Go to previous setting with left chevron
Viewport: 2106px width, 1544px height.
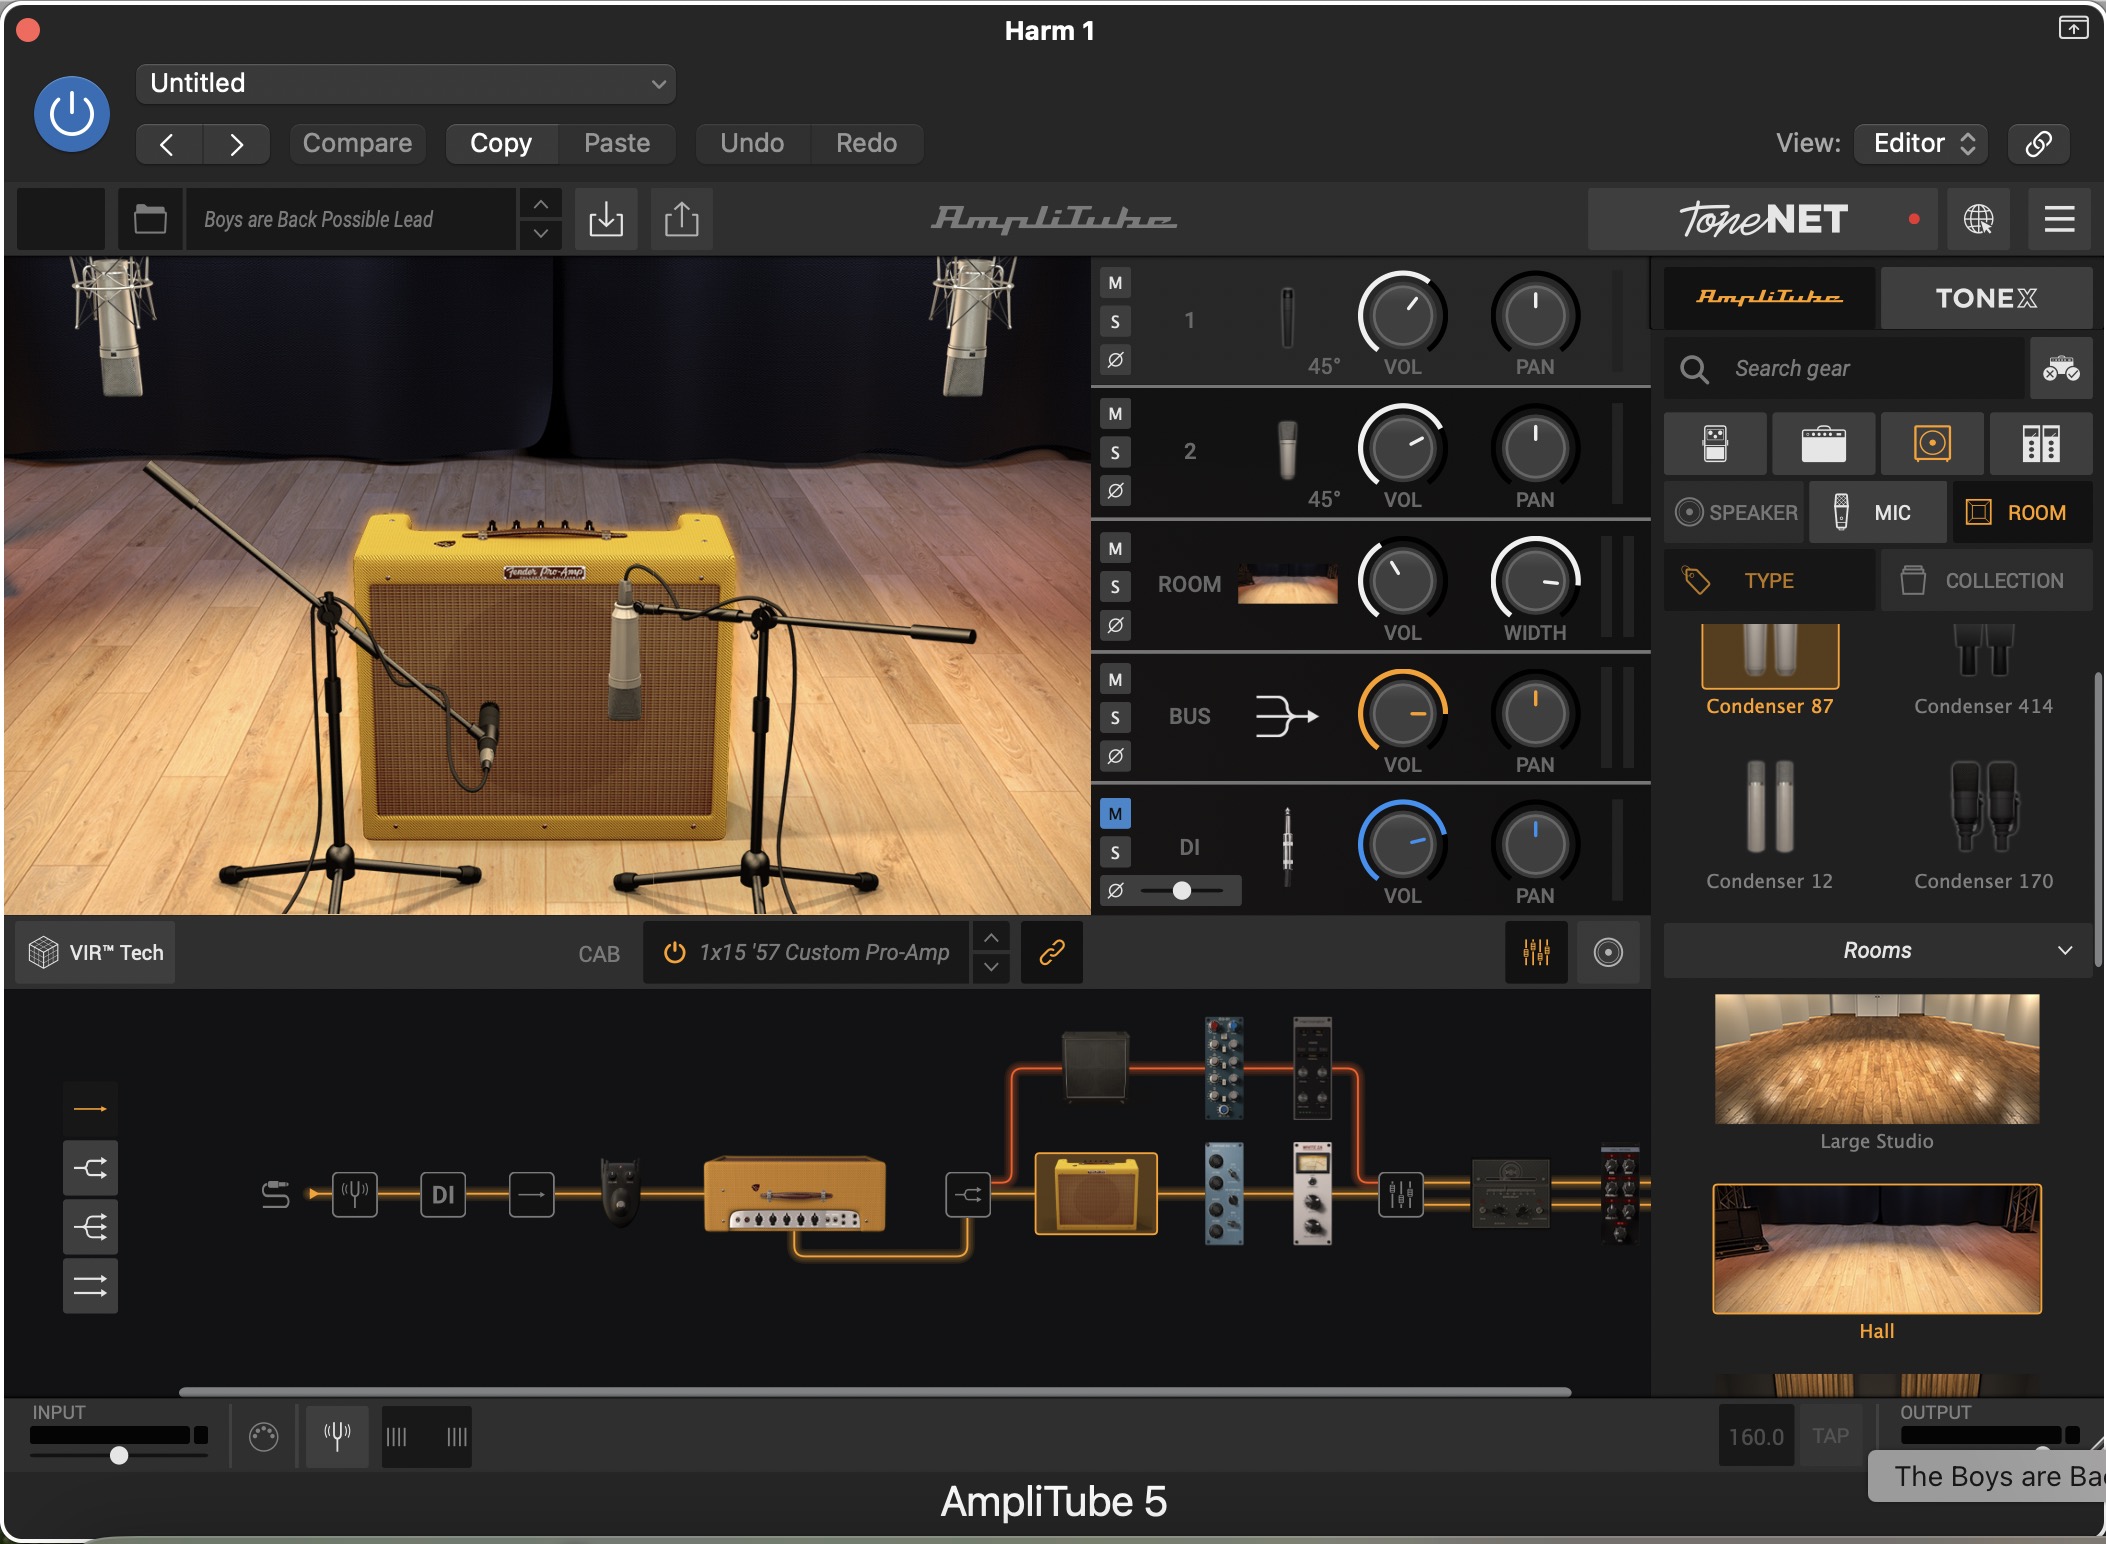169,144
